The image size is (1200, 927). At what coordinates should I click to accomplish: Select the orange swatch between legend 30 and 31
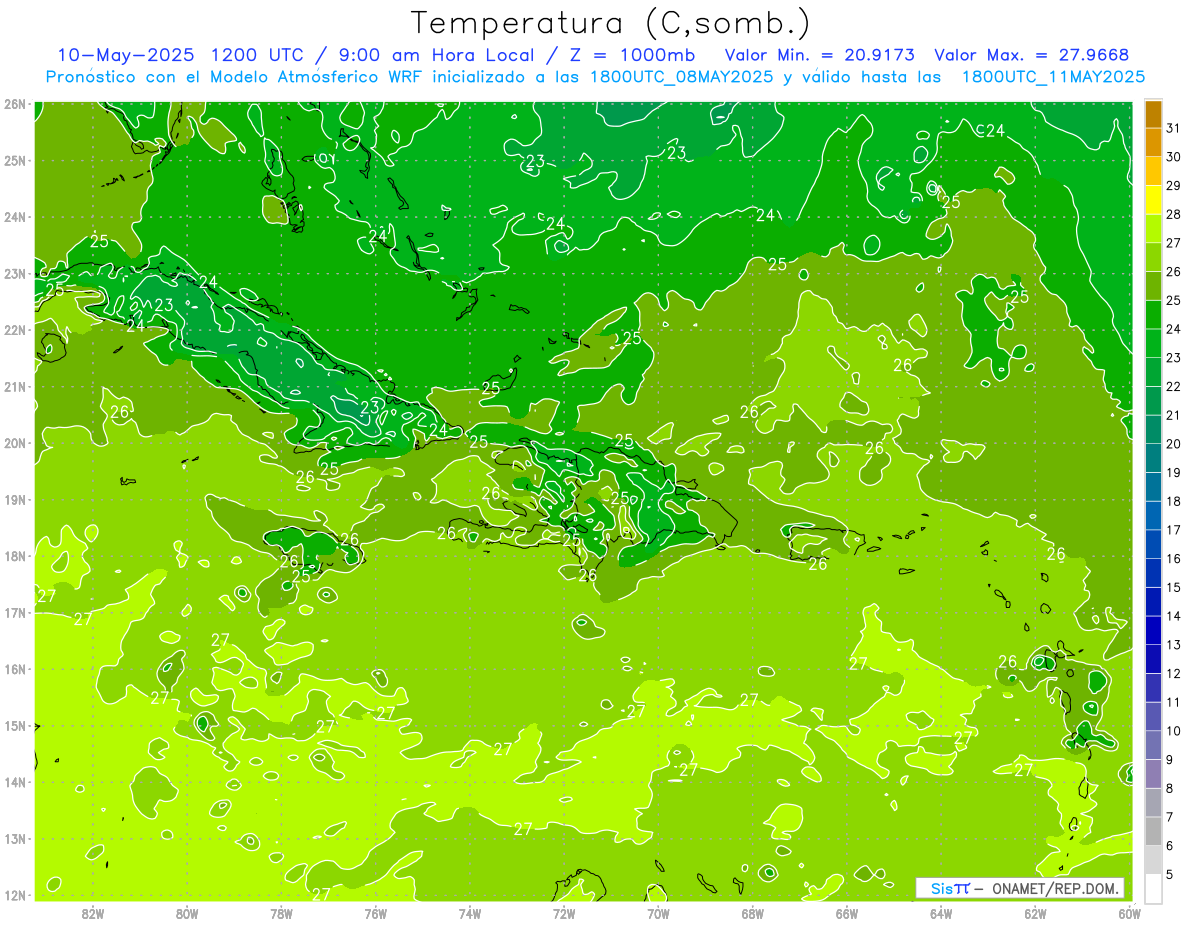pos(1153,142)
